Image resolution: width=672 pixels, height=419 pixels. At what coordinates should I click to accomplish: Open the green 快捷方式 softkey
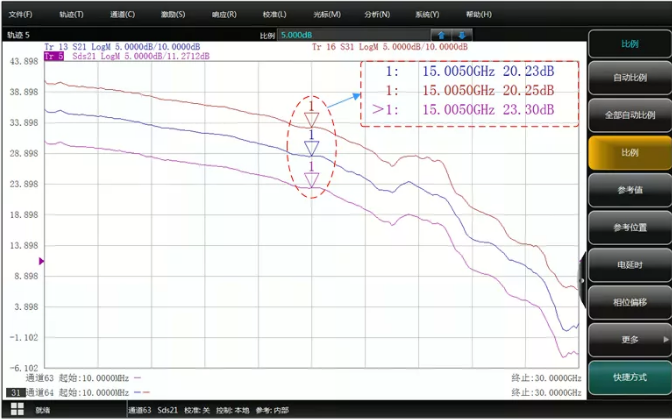630,377
